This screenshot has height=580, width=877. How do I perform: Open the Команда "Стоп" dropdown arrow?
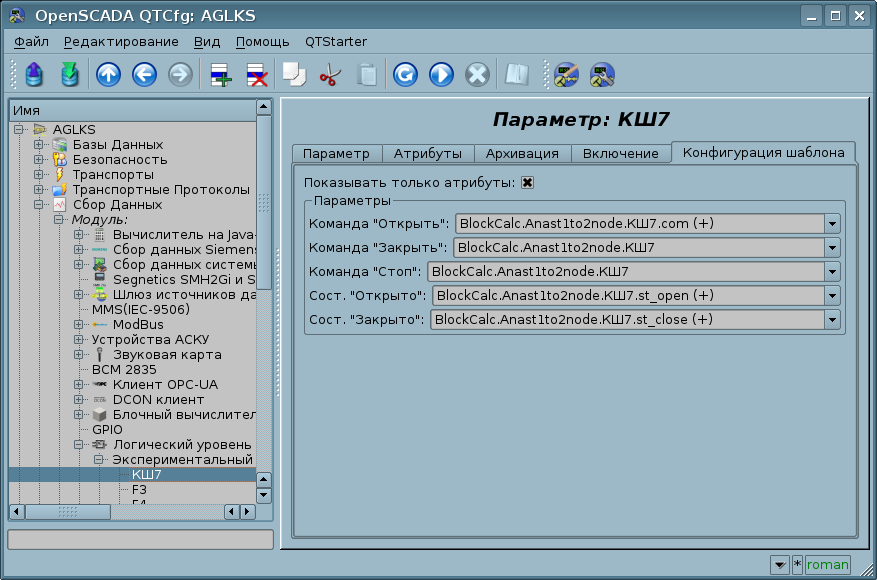(832, 271)
